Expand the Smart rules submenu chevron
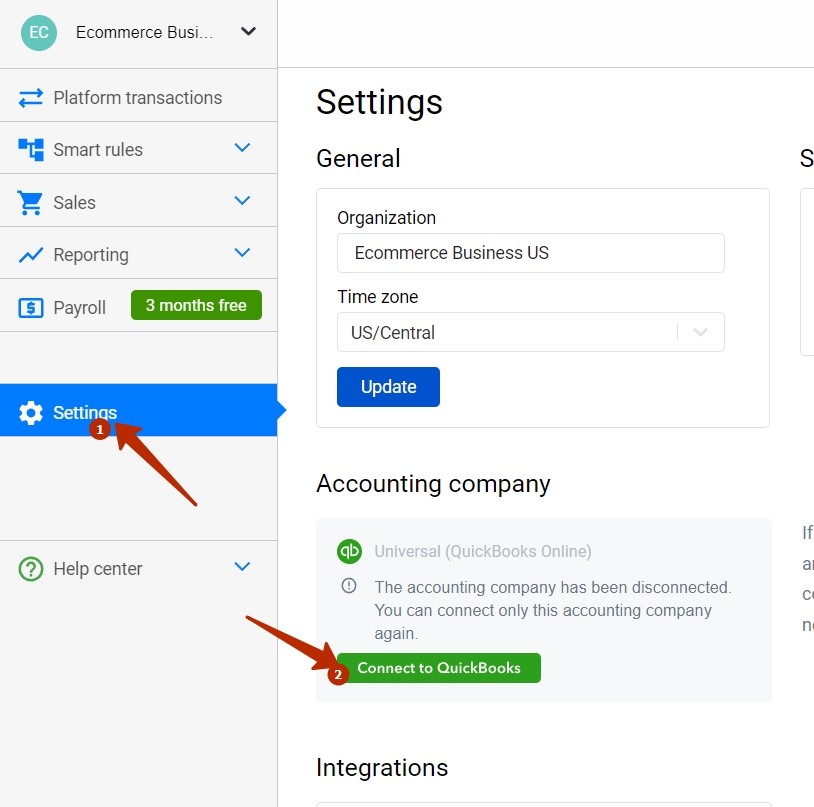Image resolution: width=814 pixels, height=807 pixels. coord(242,148)
